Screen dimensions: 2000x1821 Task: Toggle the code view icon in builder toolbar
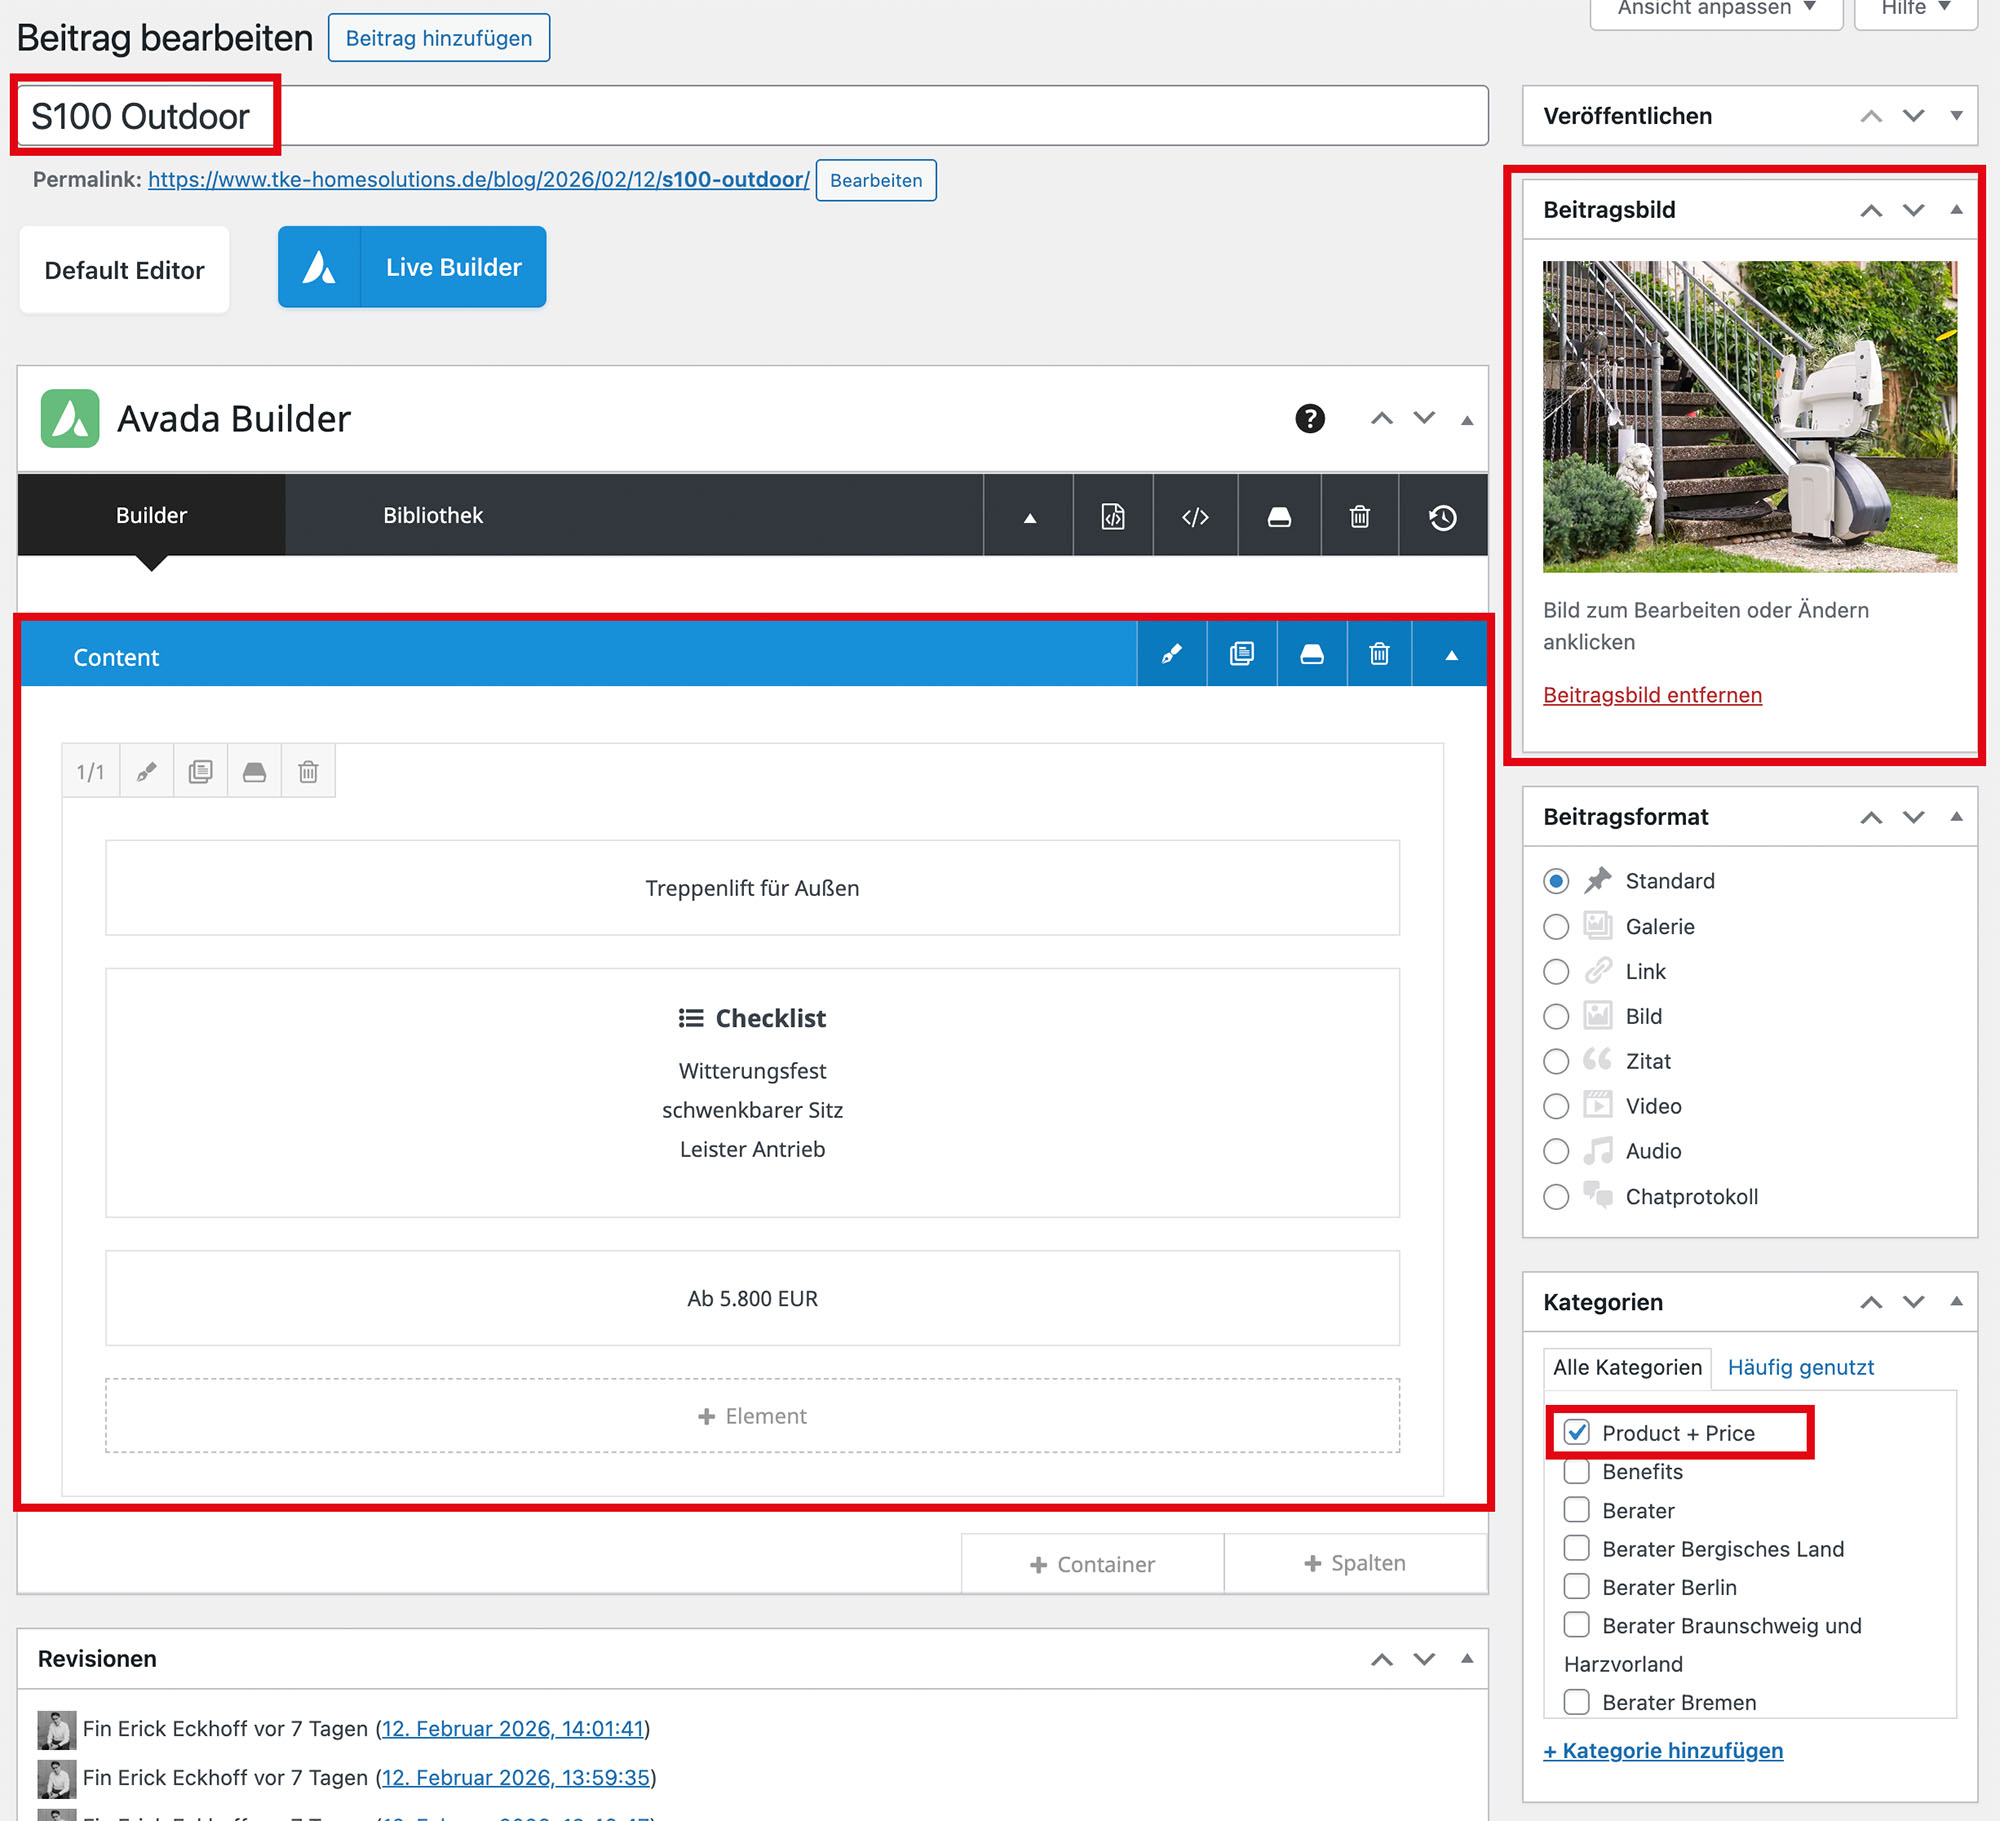point(1195,516)
